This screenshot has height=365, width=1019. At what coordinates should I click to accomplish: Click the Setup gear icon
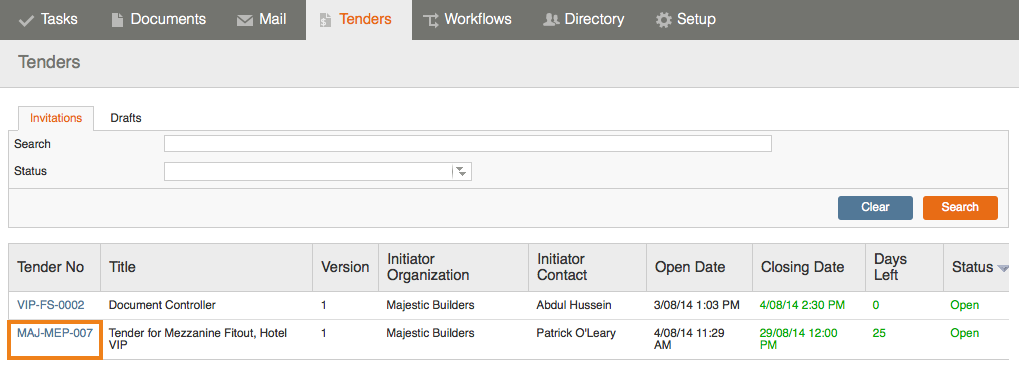coord(664,20)
